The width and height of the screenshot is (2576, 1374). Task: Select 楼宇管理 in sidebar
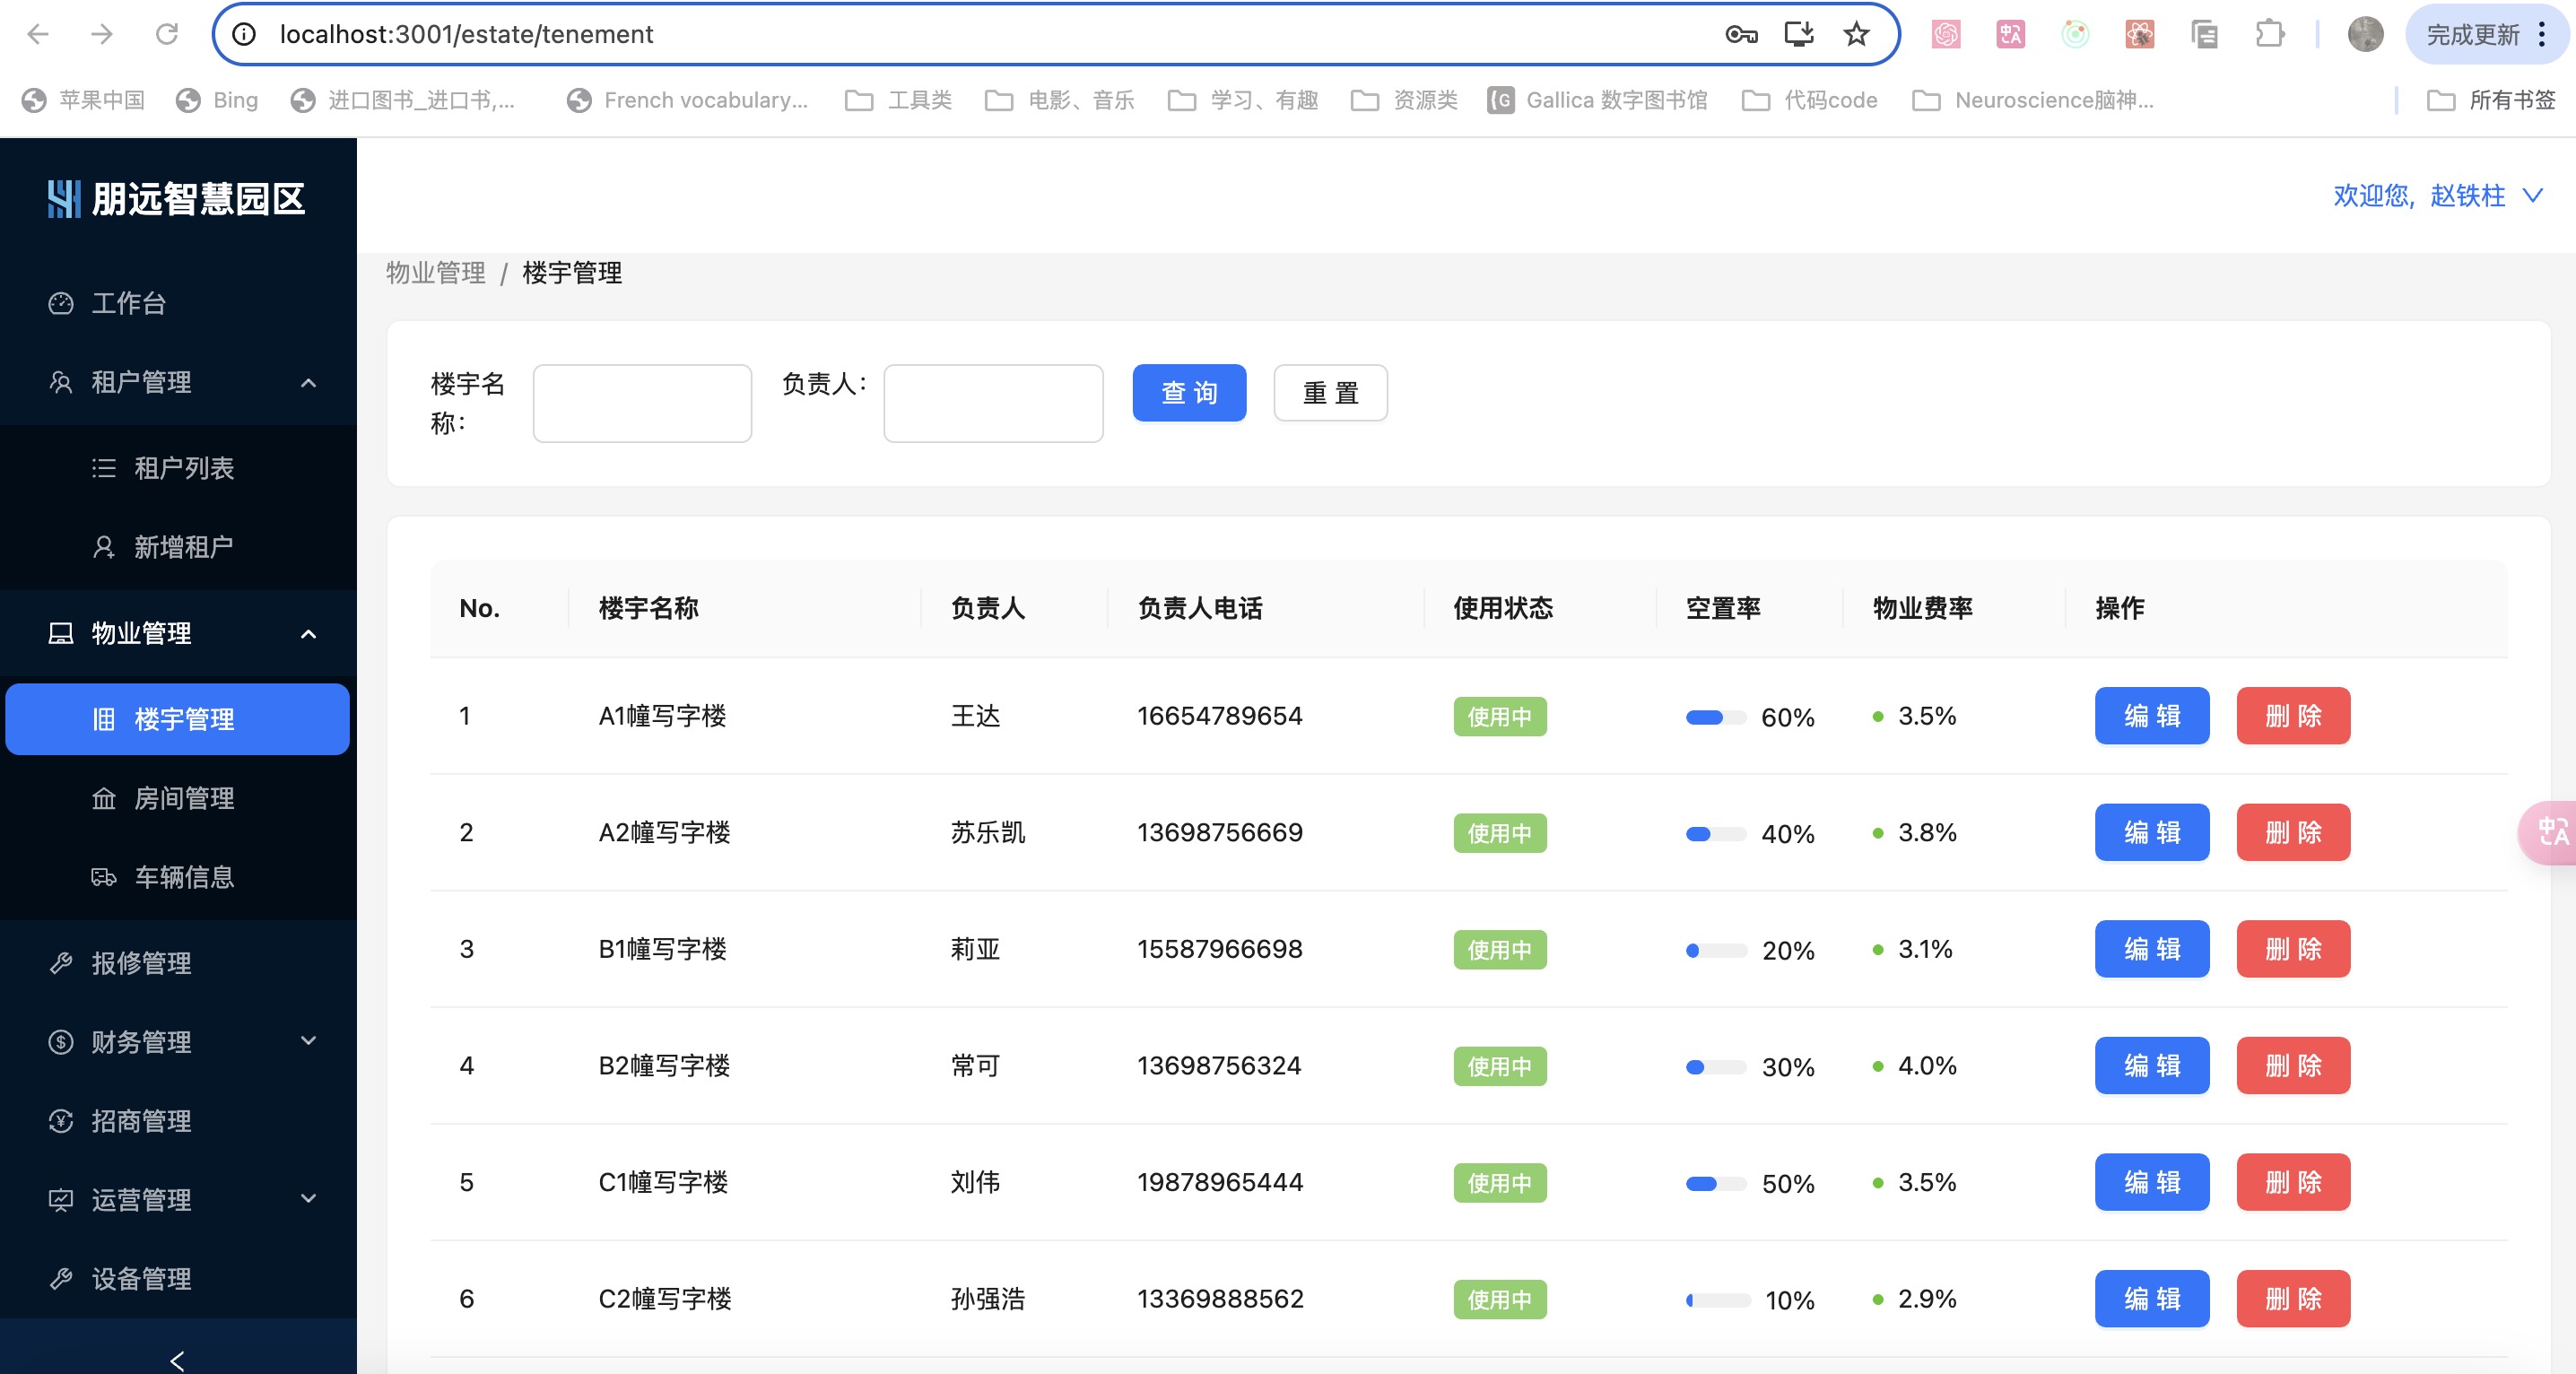coord(178,719)
